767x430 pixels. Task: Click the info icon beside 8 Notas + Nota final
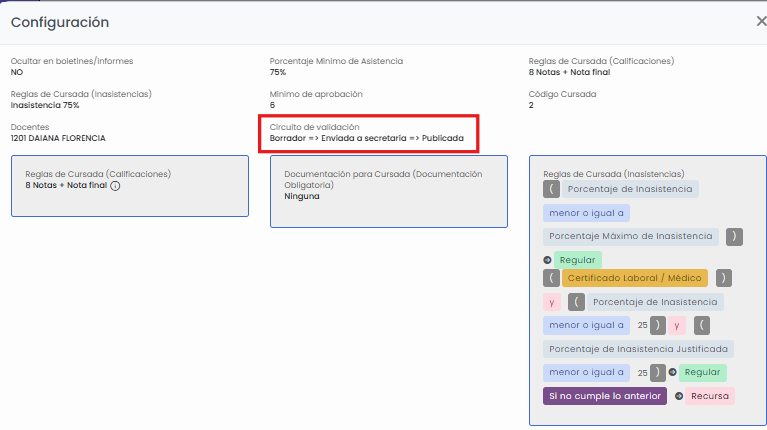click(115, 186)
